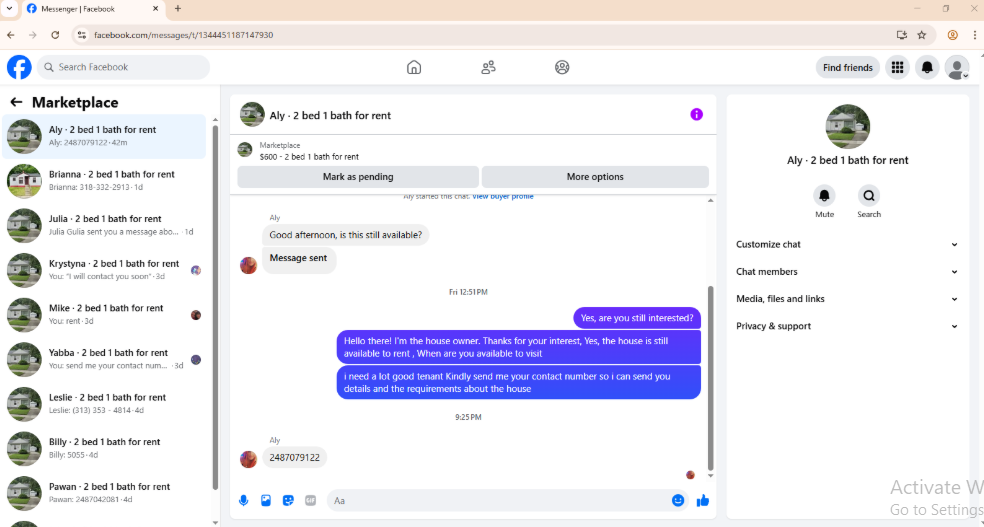
Task: Open the Chrome tab search dropdown
Action: [x=9, y=9]
